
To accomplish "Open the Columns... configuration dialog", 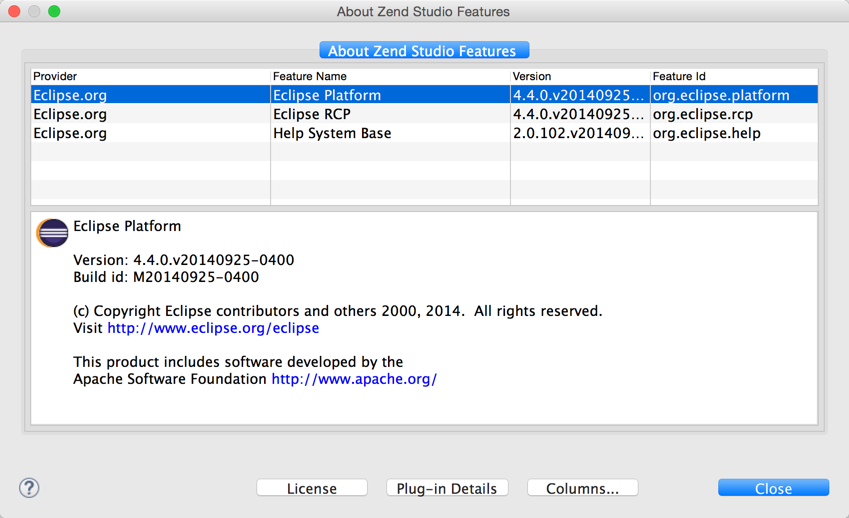I will (583, 488).
